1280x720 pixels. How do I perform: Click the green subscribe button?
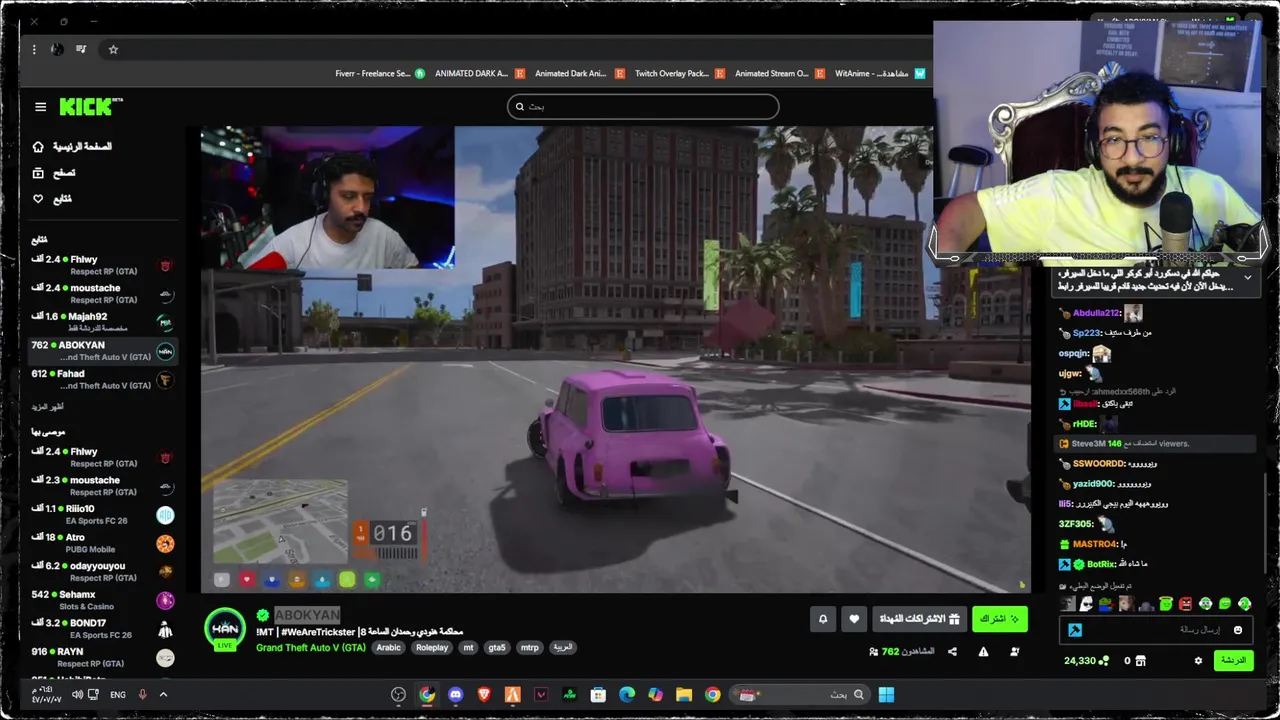pyautogui.click(x=999, y=619)
